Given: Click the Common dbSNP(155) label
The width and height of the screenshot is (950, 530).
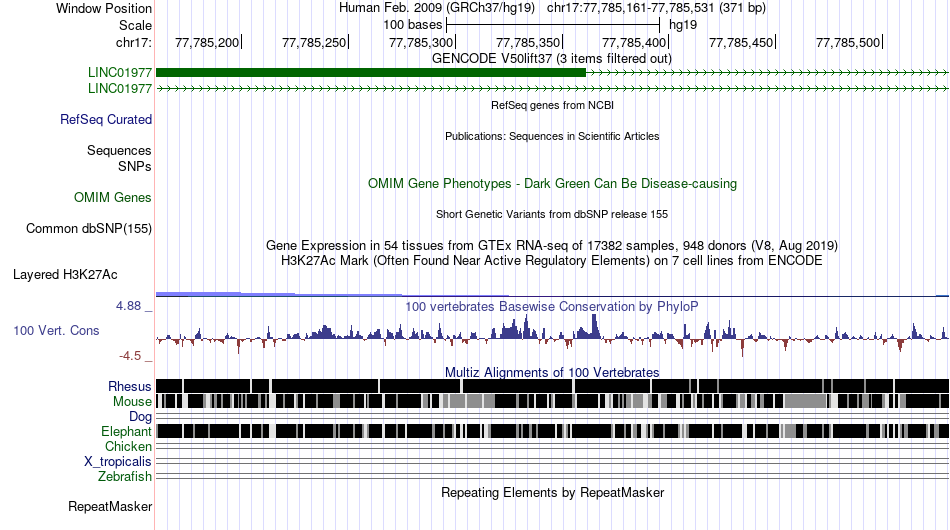Looking at the screenshot, I should tap(89, 228).
